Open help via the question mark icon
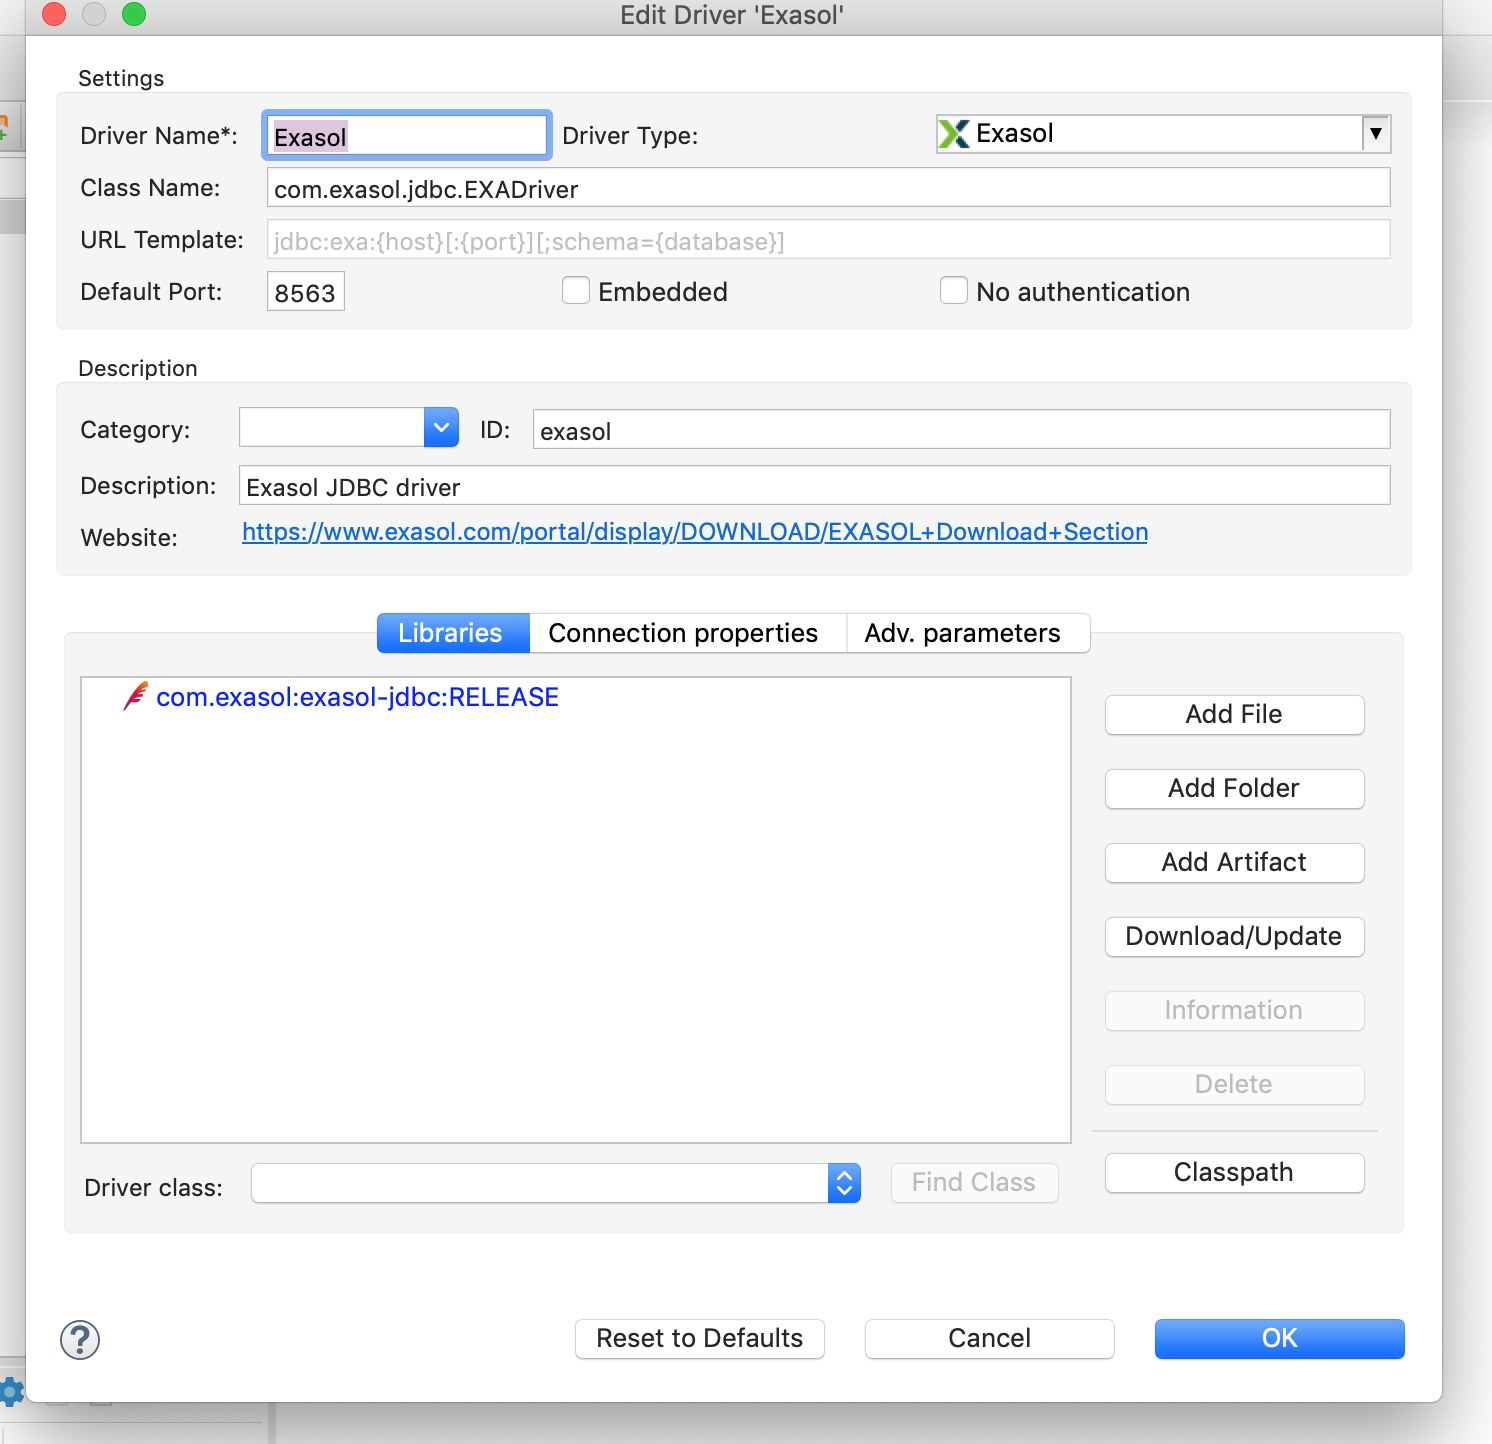The height and width of the screenshot is (1444, 1492). [x=80, y=1339]
